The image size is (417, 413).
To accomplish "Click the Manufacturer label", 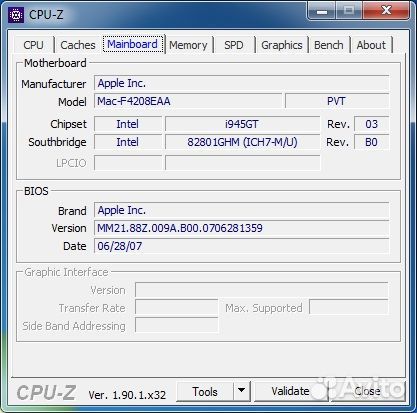I will point(54,84).
